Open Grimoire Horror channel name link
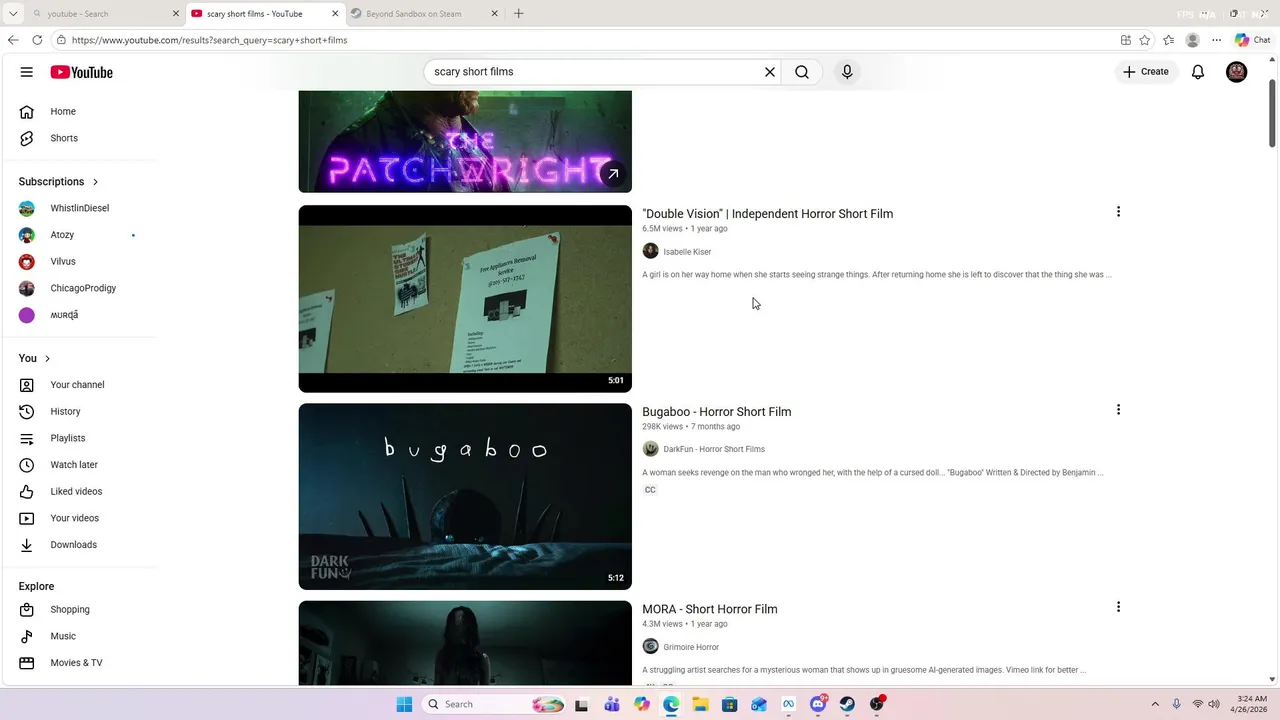Image resolution: width=1280 pixels, height=720 pixels. [x=691, y=647]
